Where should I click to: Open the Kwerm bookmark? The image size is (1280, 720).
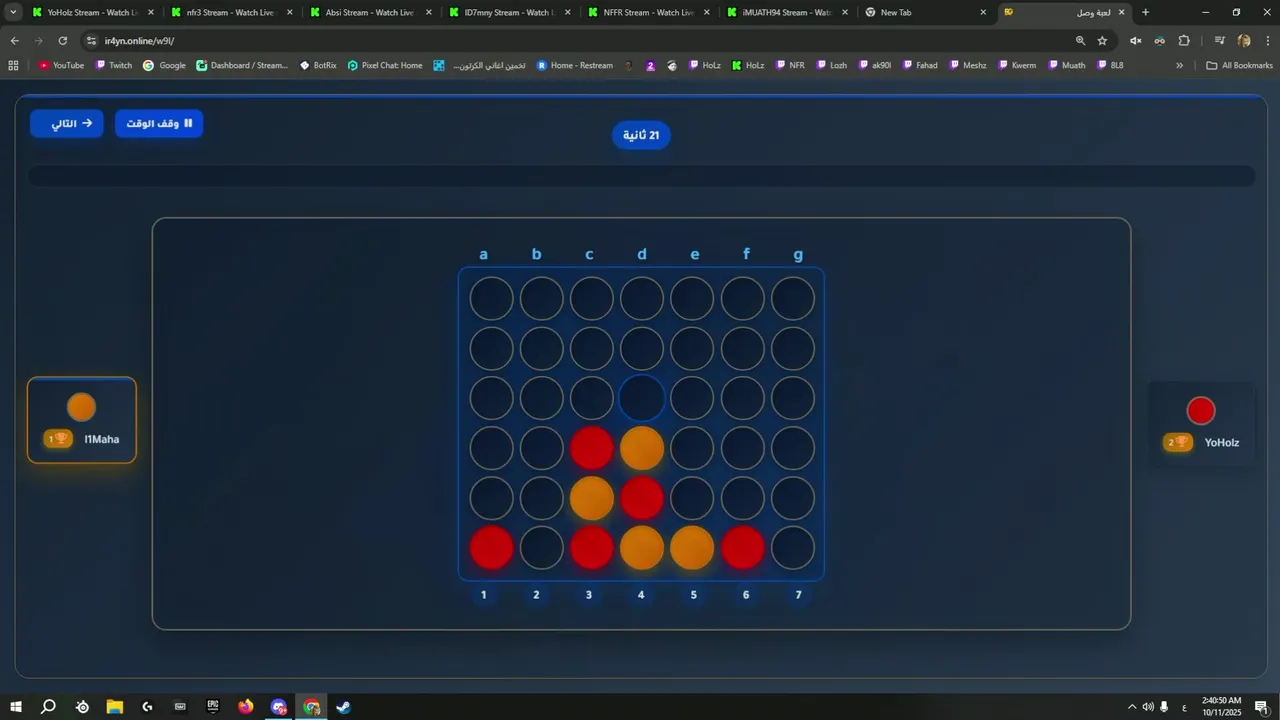coord(1015,65)
